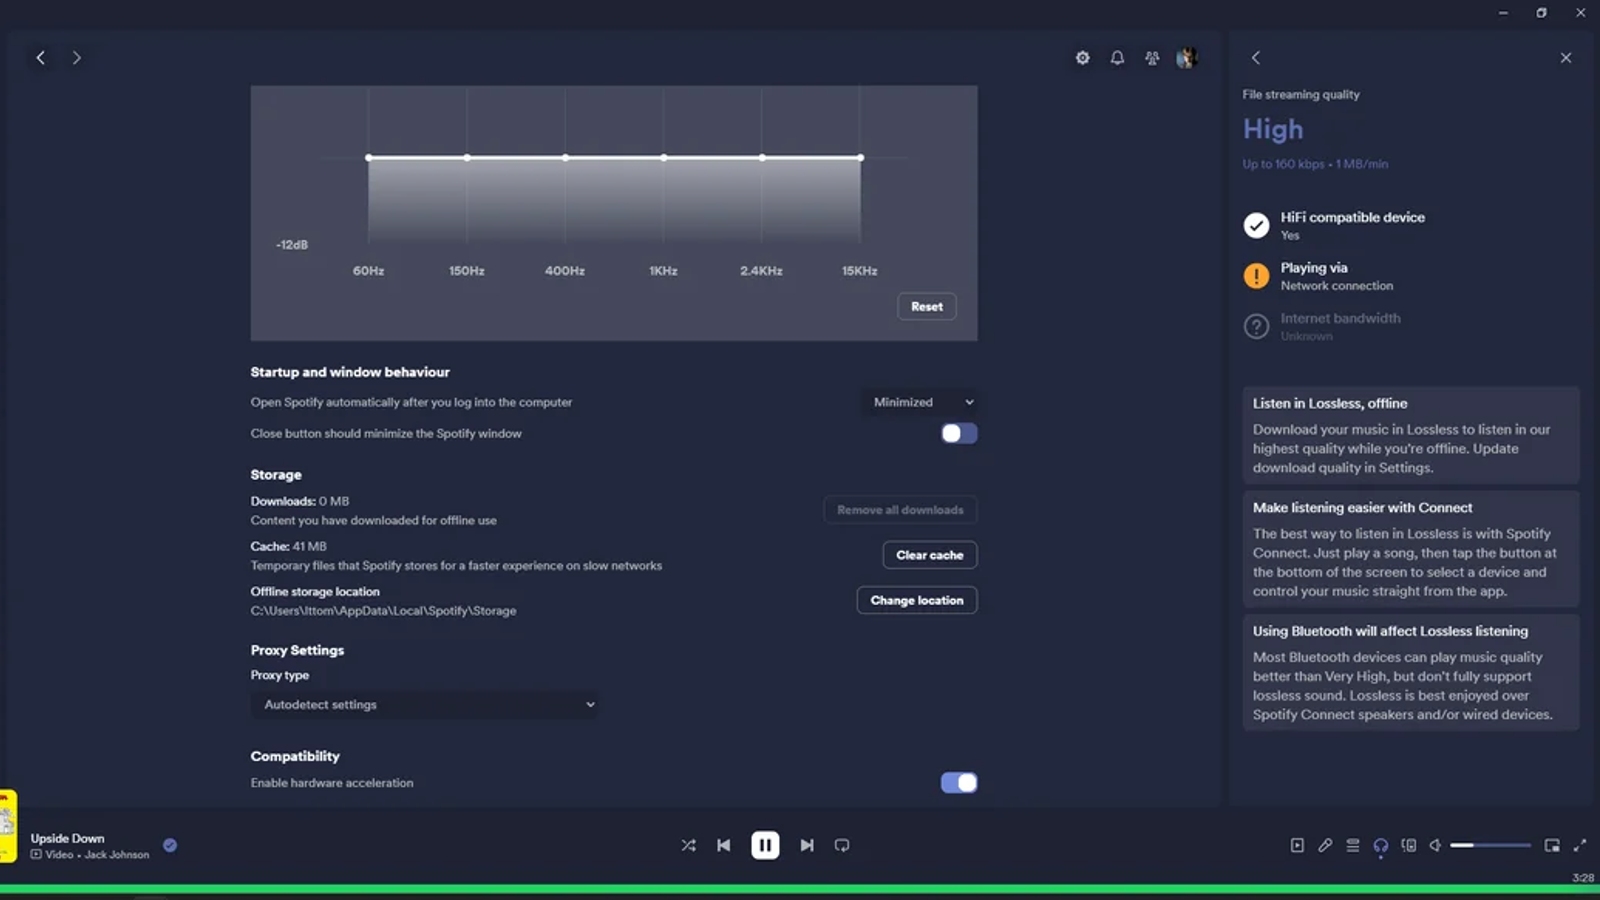Disable hardware acceleration
The width and height of the screenshot is (1600, 900).
pos(957,782)
